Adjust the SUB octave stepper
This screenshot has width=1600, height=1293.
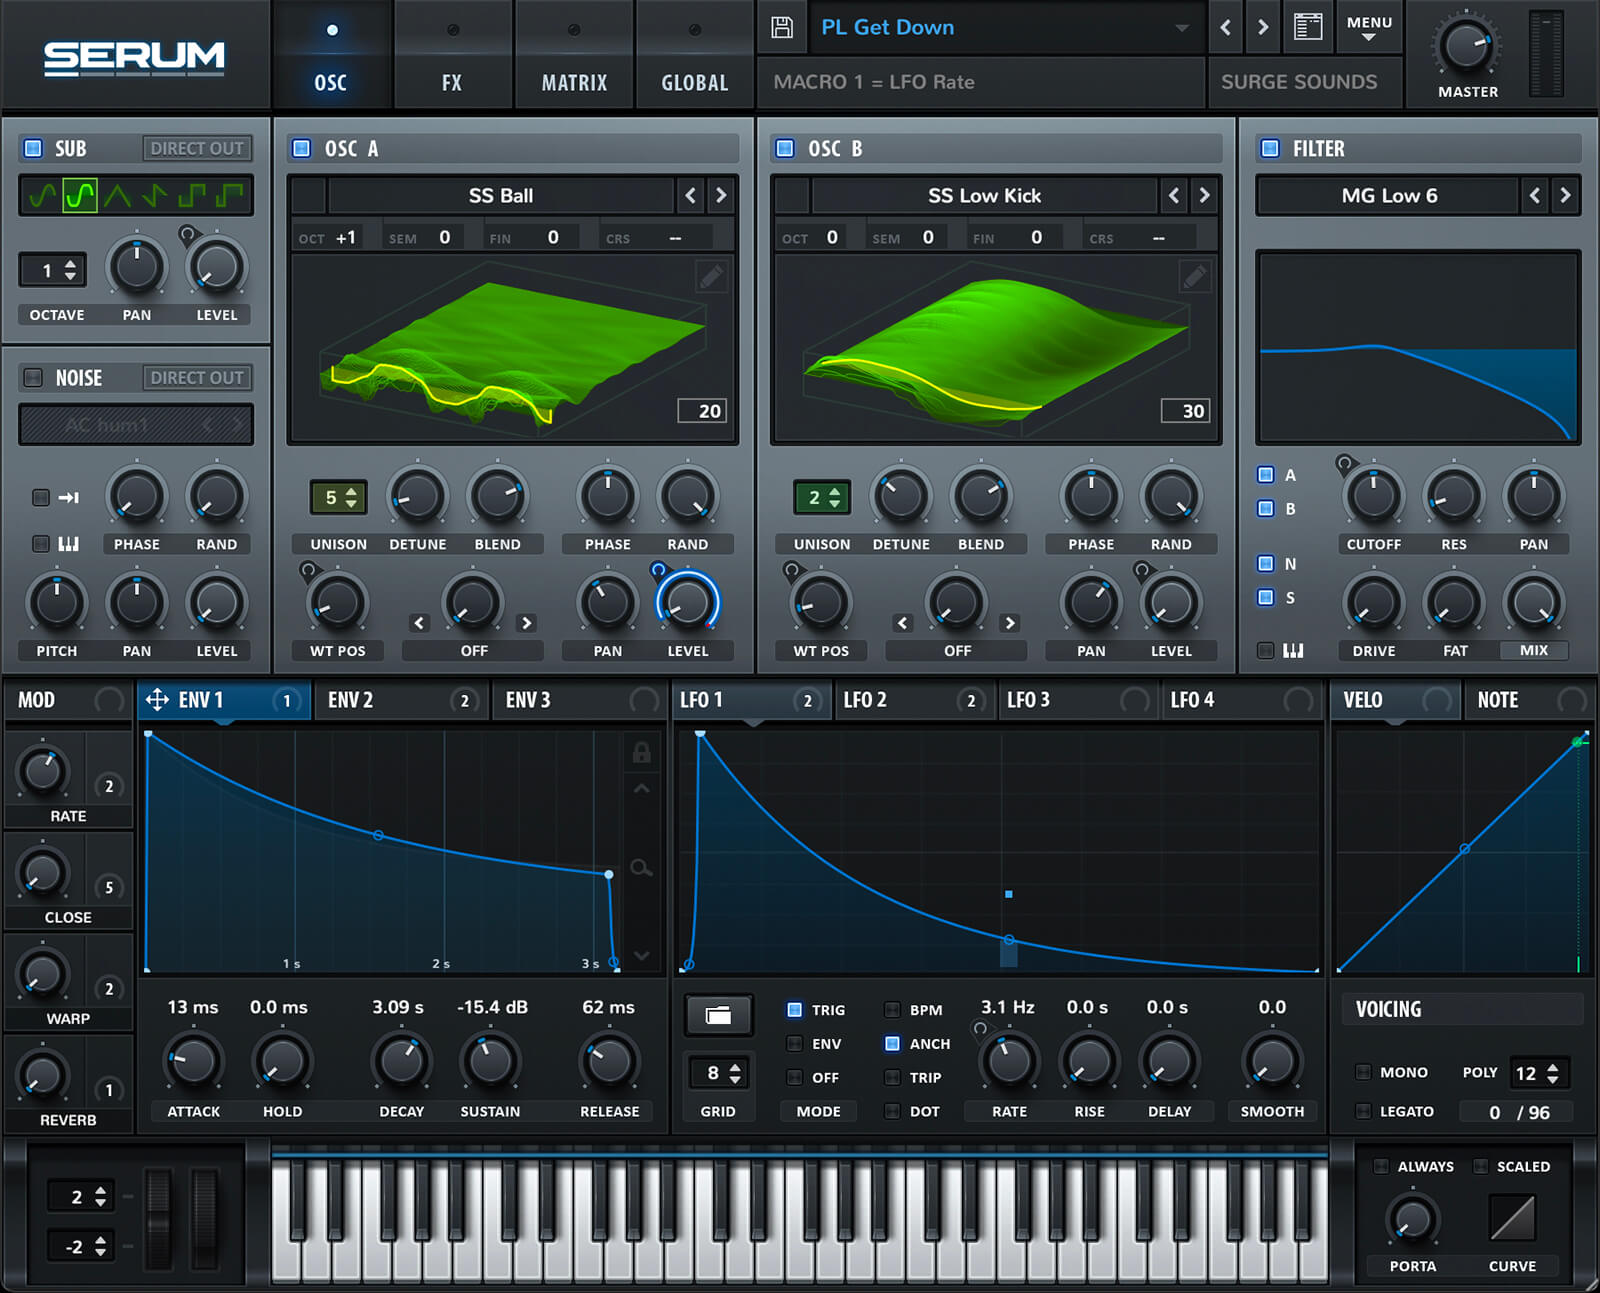point(53,270)
